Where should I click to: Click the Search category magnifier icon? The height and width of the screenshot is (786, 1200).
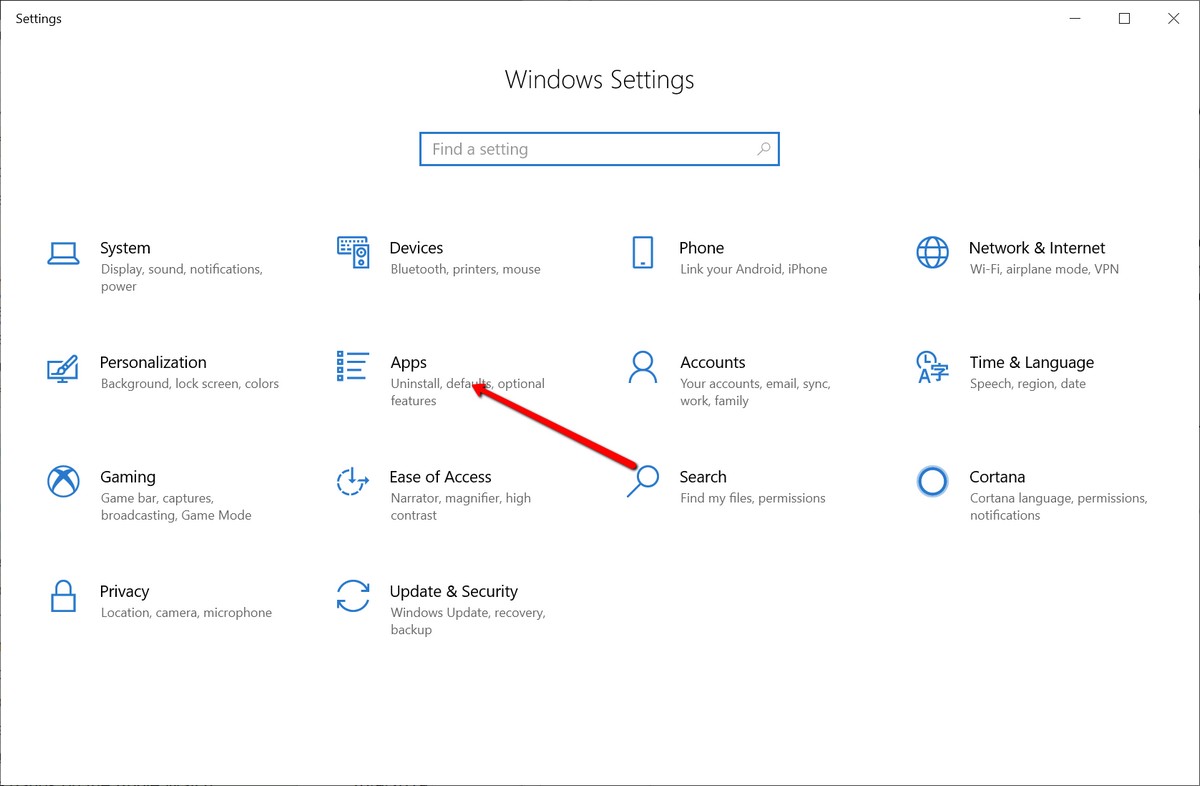tap(643, 481)
